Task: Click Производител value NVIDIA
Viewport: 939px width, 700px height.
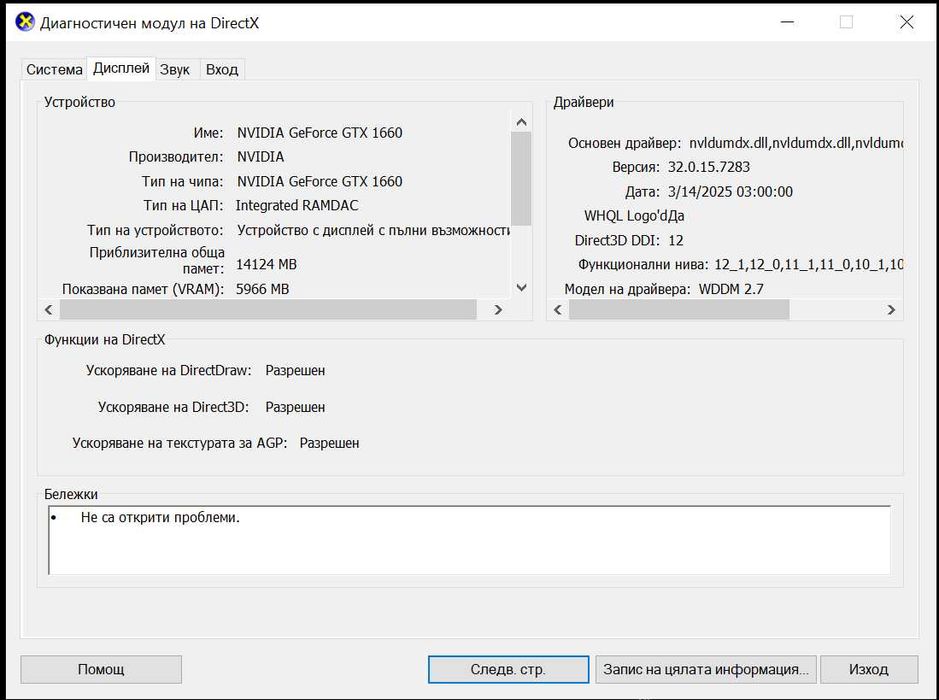Action: pyautogui.click(x=261, y=157)
